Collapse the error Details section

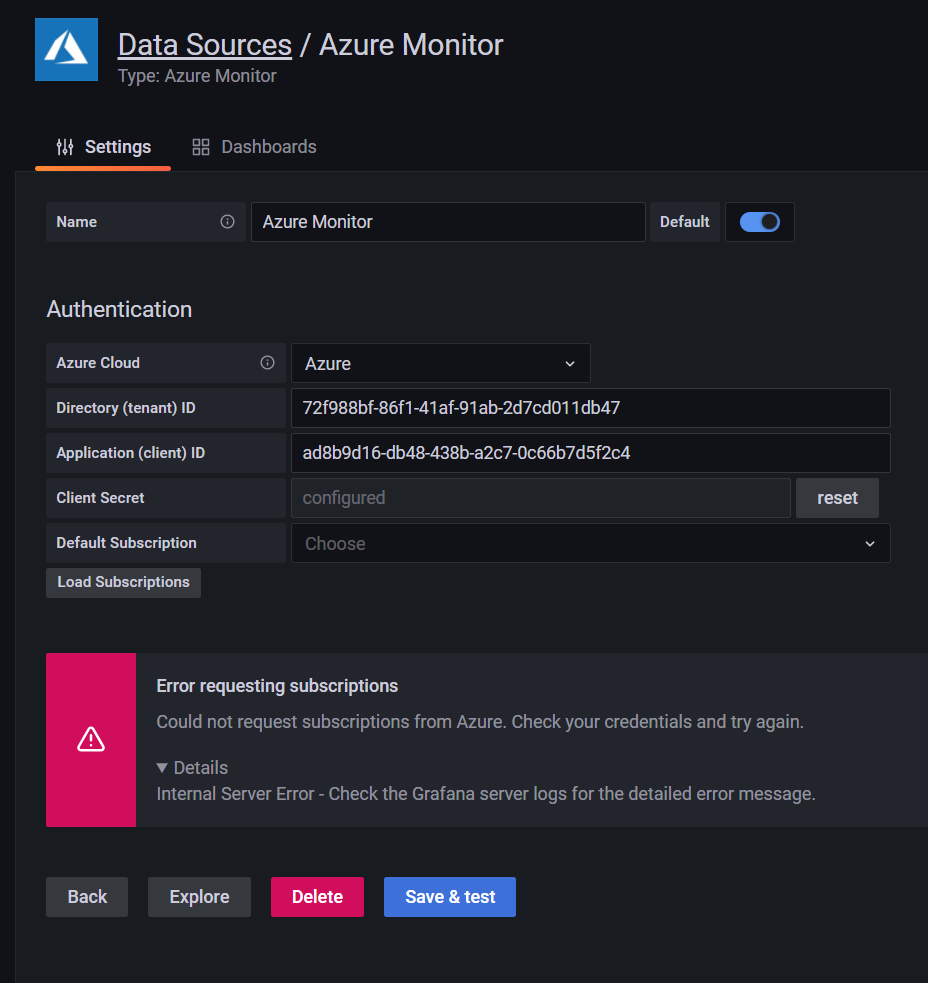[x=192, y=767]
